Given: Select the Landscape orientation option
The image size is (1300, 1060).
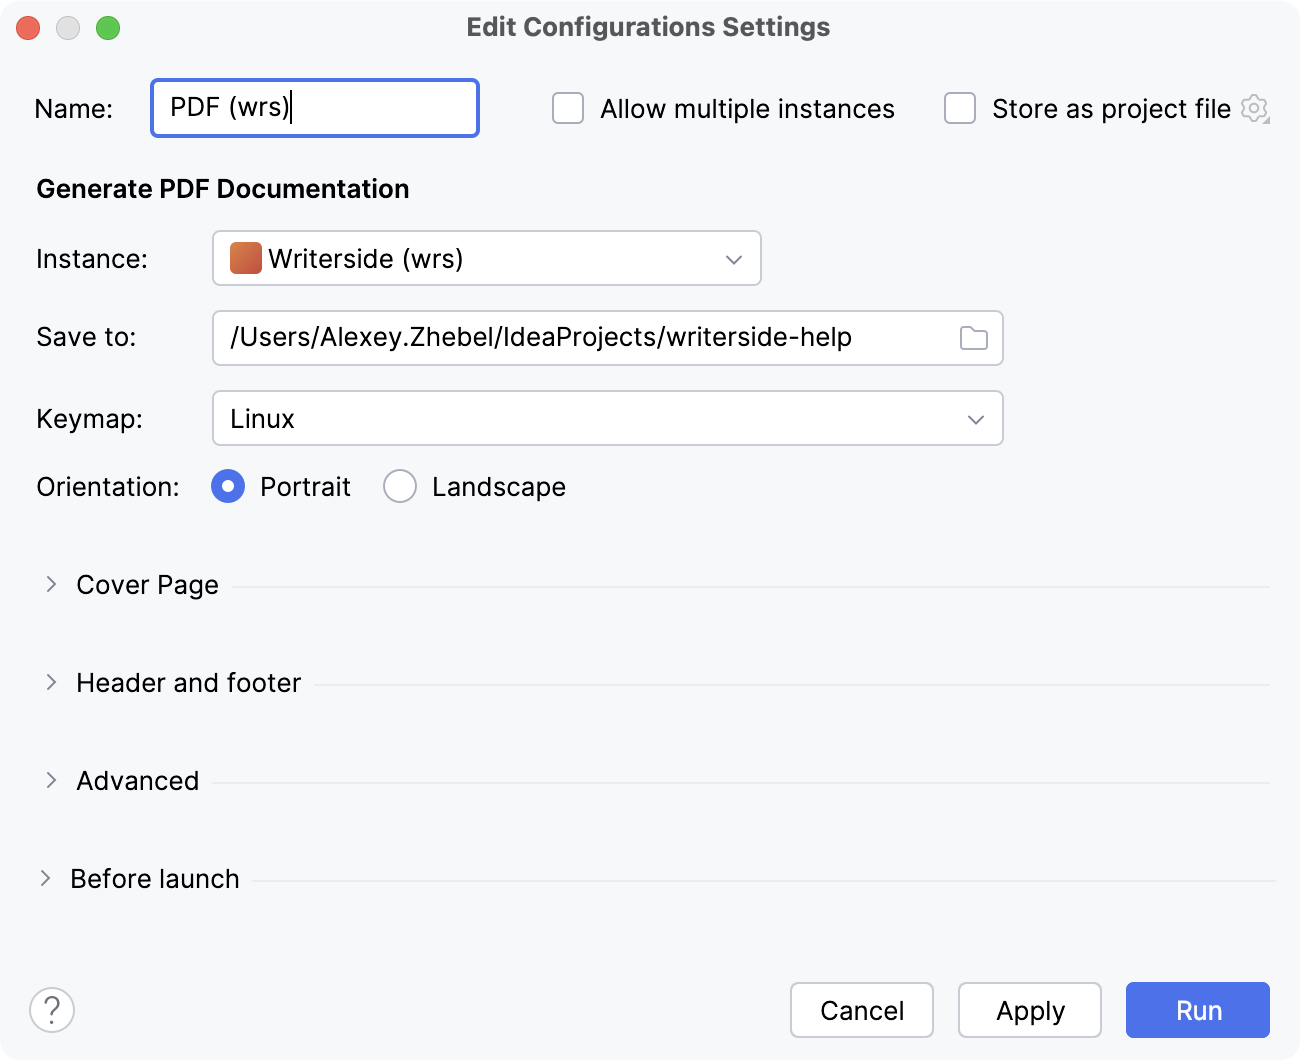Looking at the screenshot, I should (400, 487).
